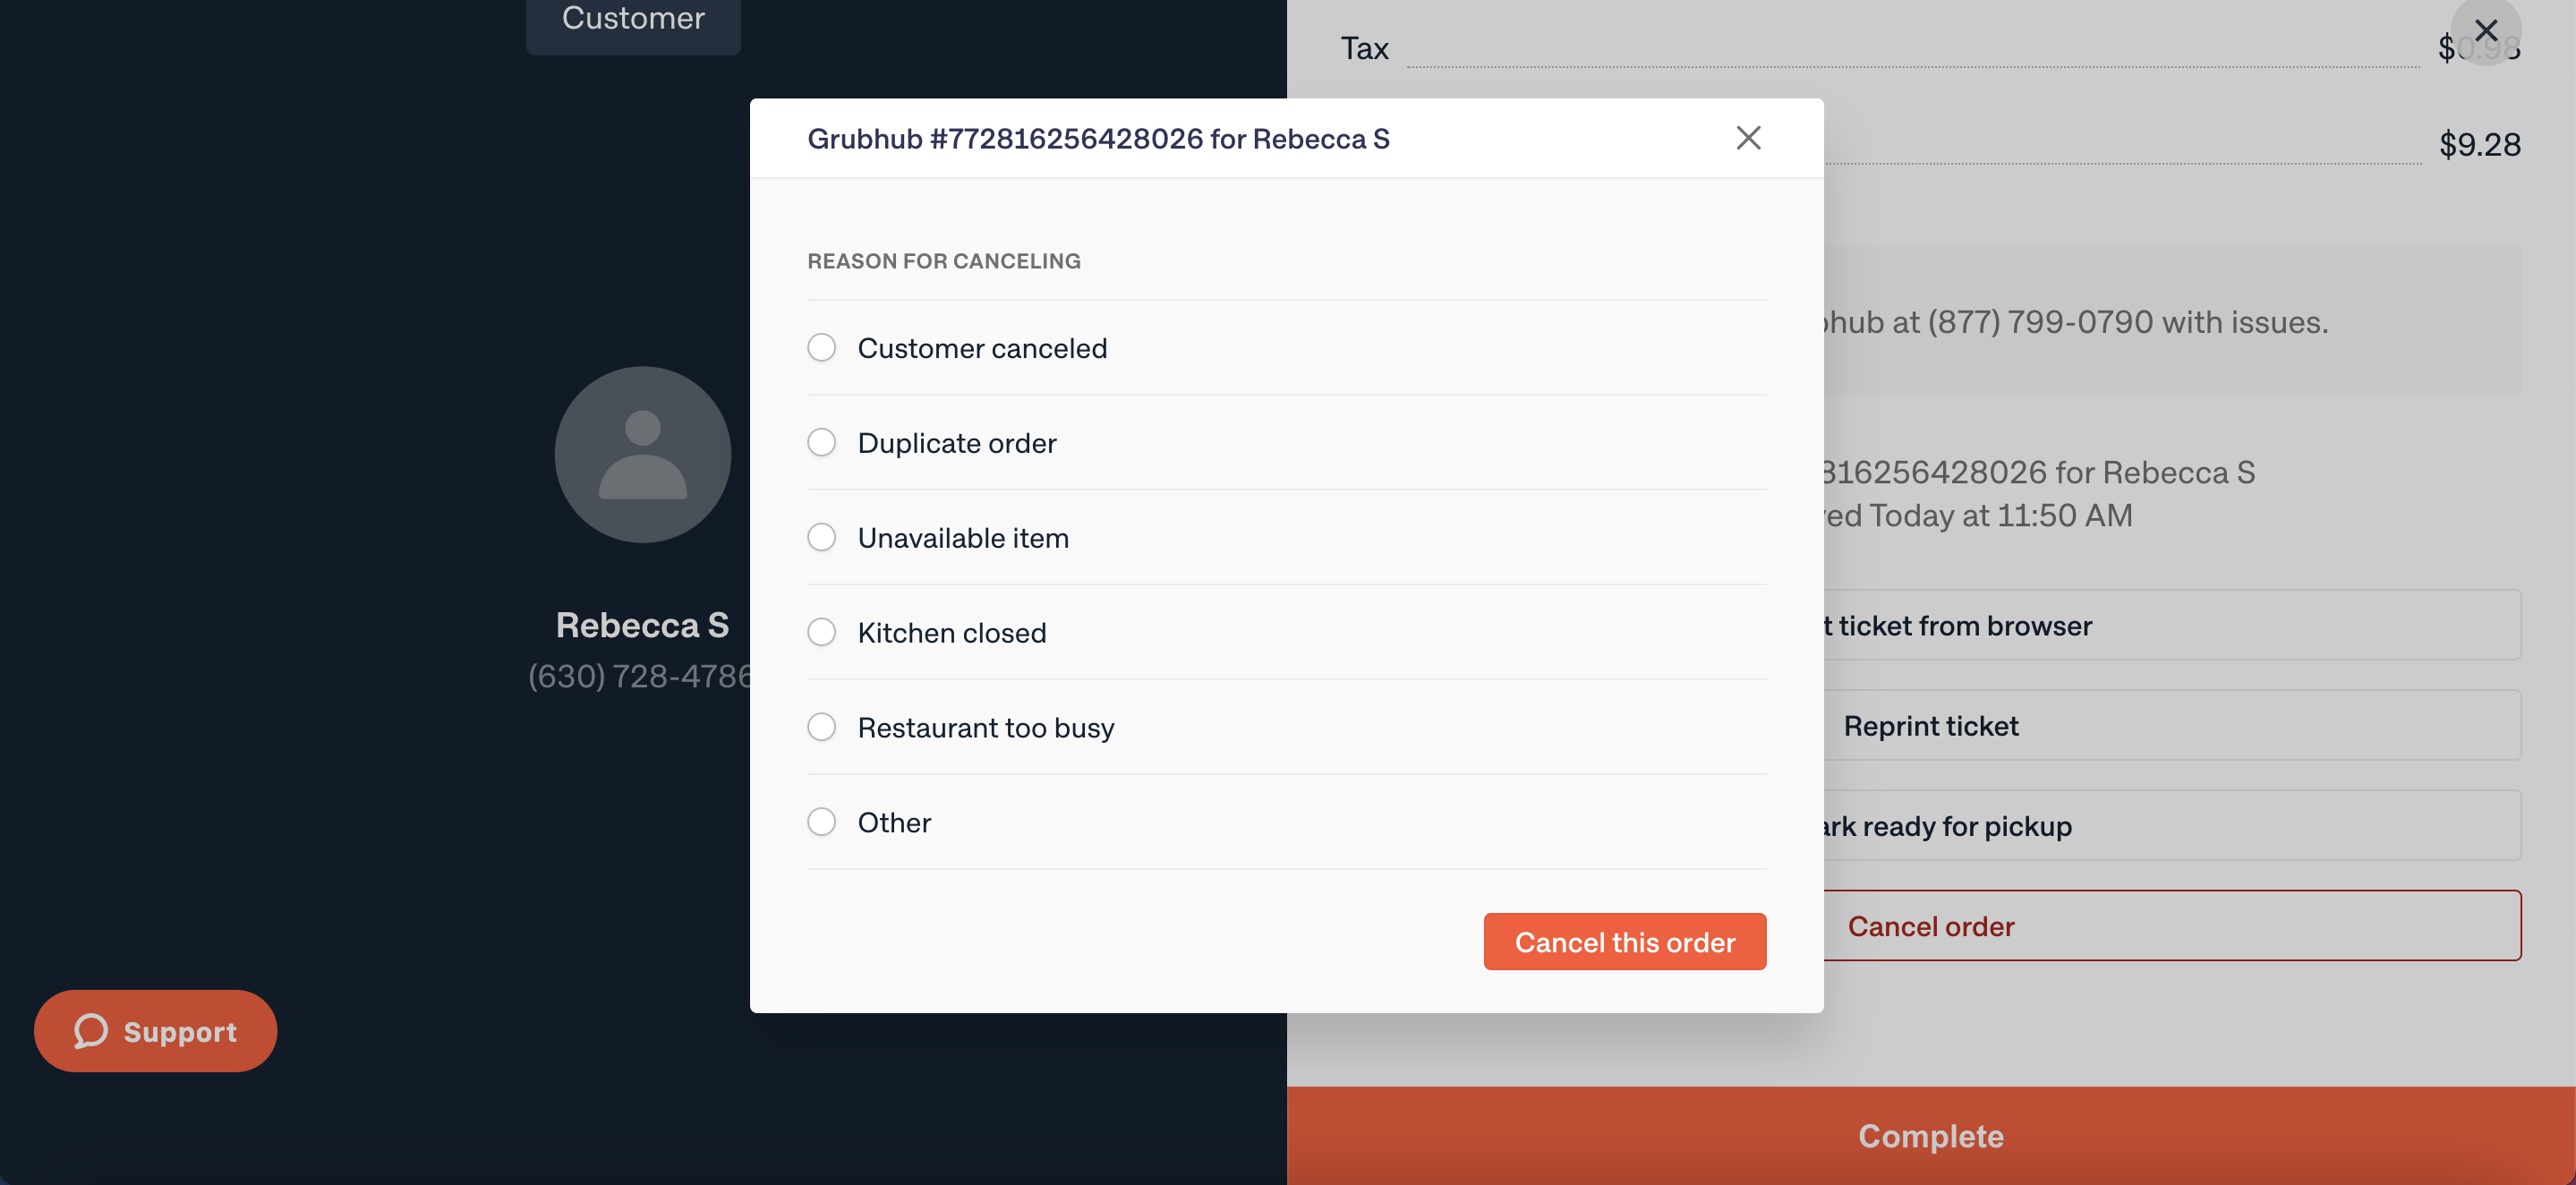Select the Customer canceled reason
This screenshot has width=2576, height=1185.
[821, 348]
